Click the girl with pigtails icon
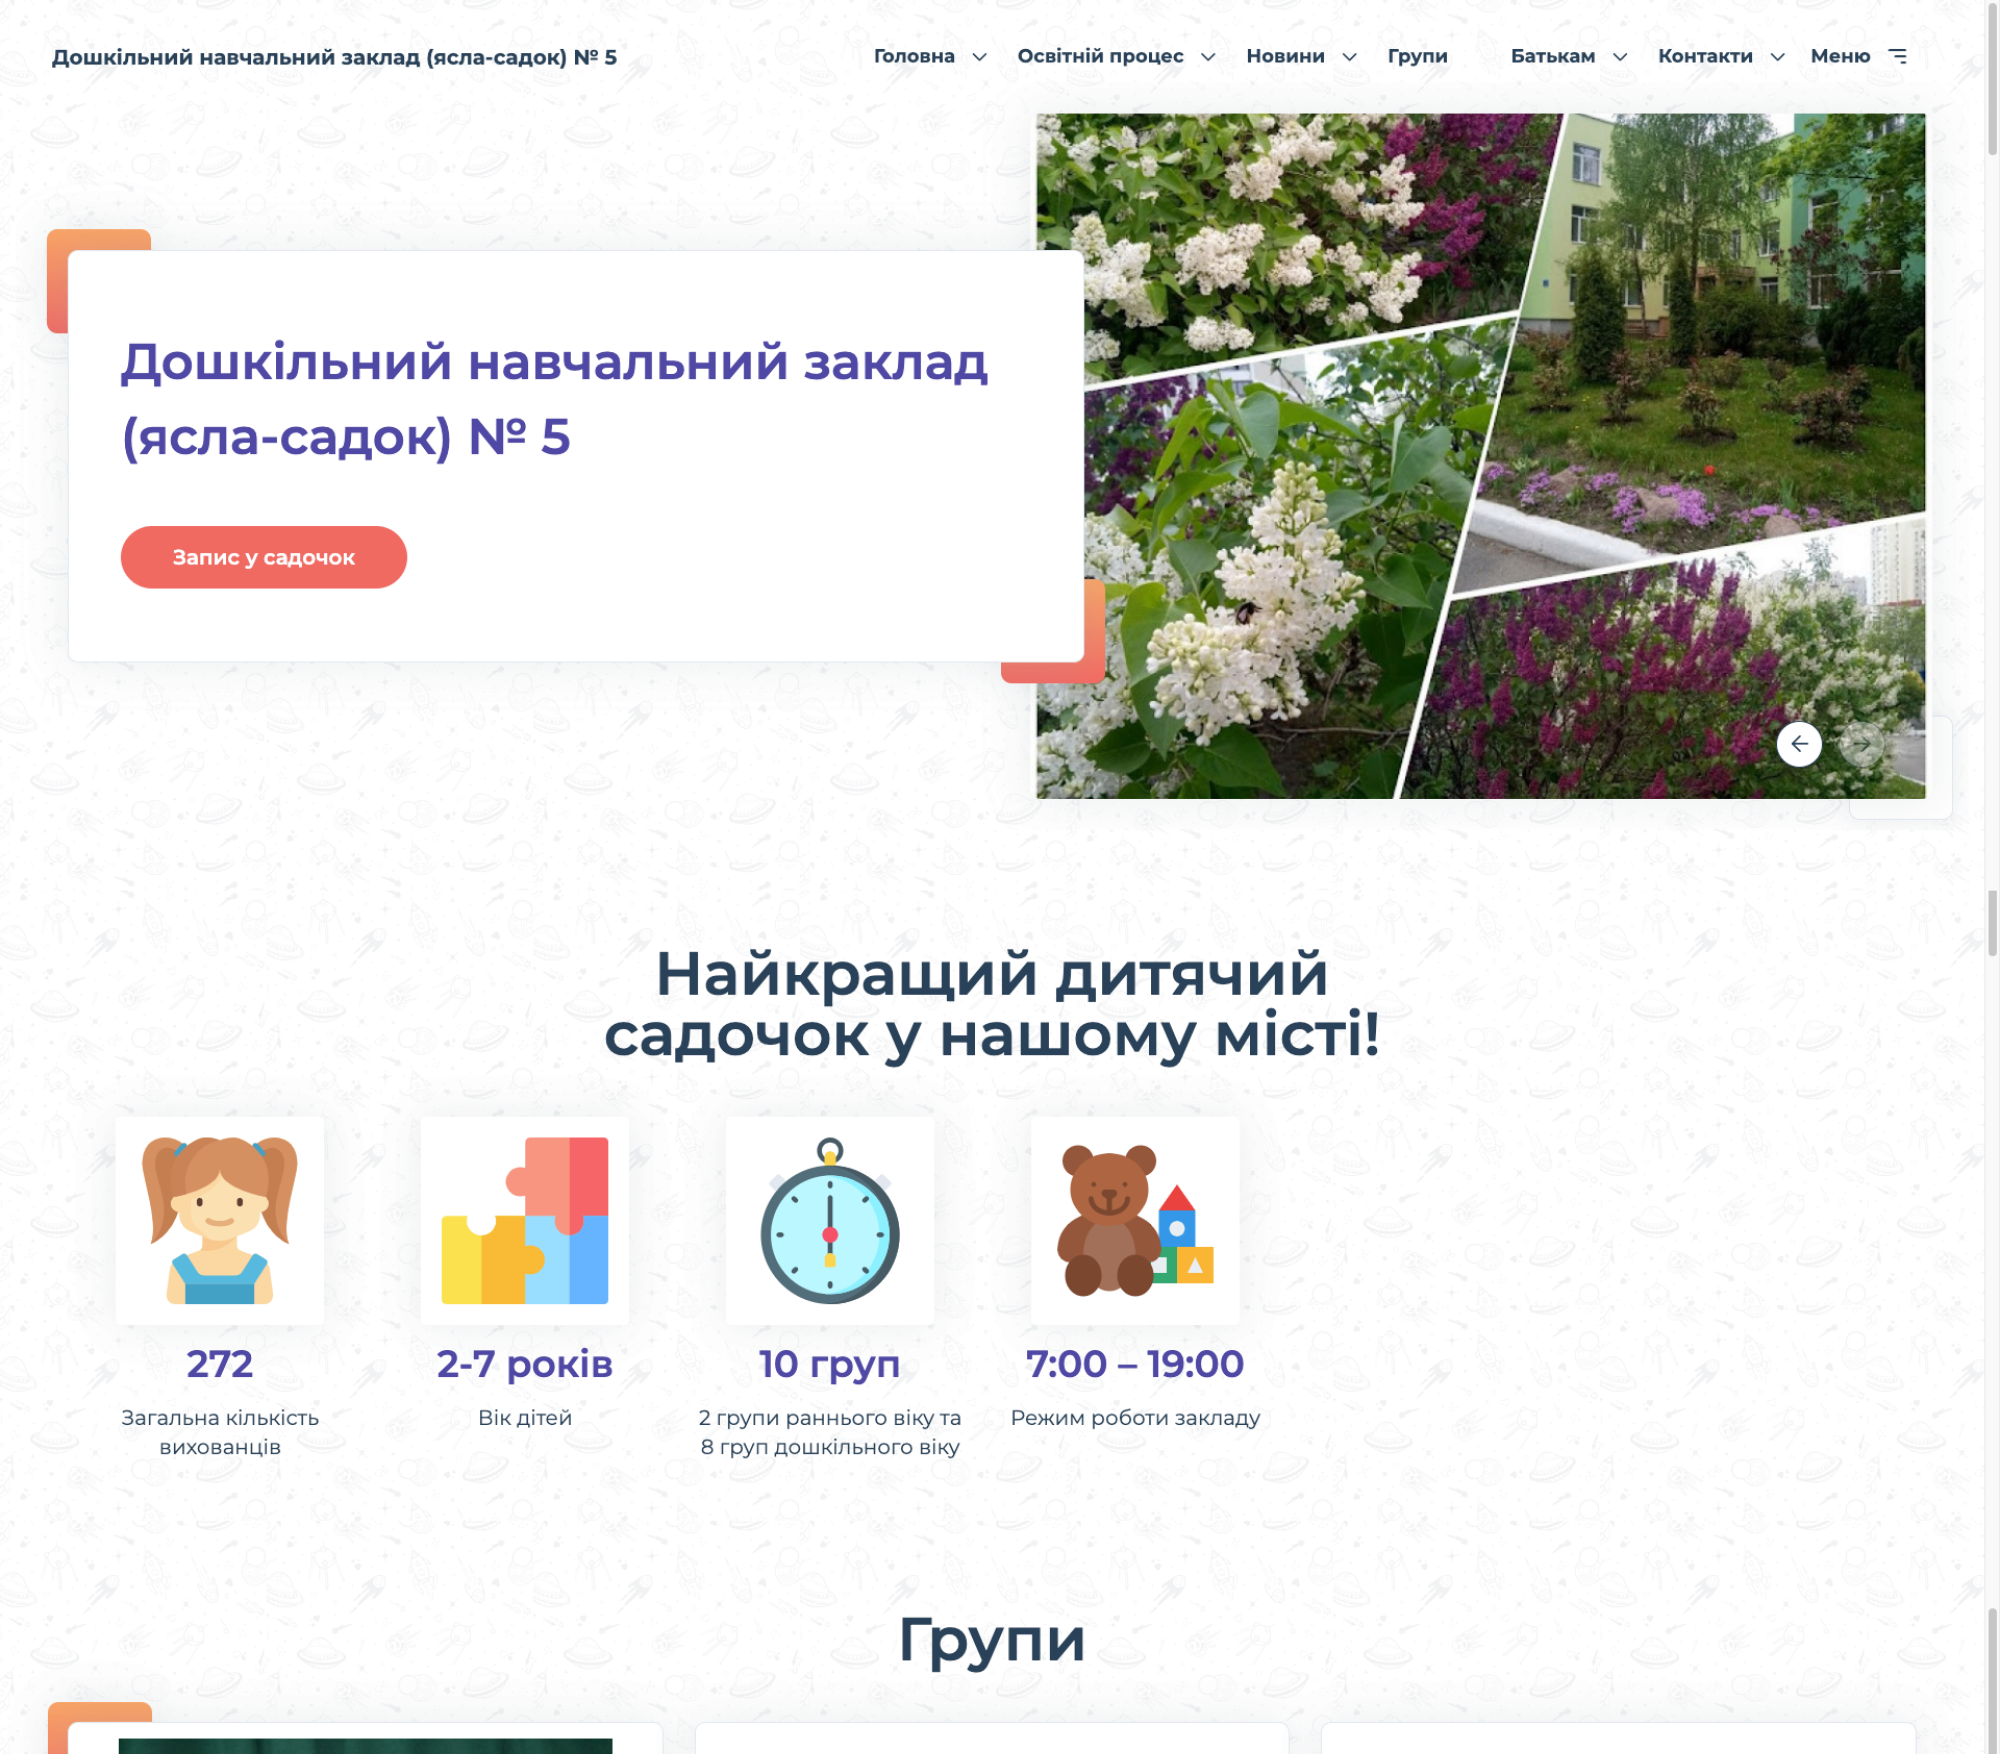Image resolution: width=2000 pixels, height=1754 pixels. [x=220, y=1220]
